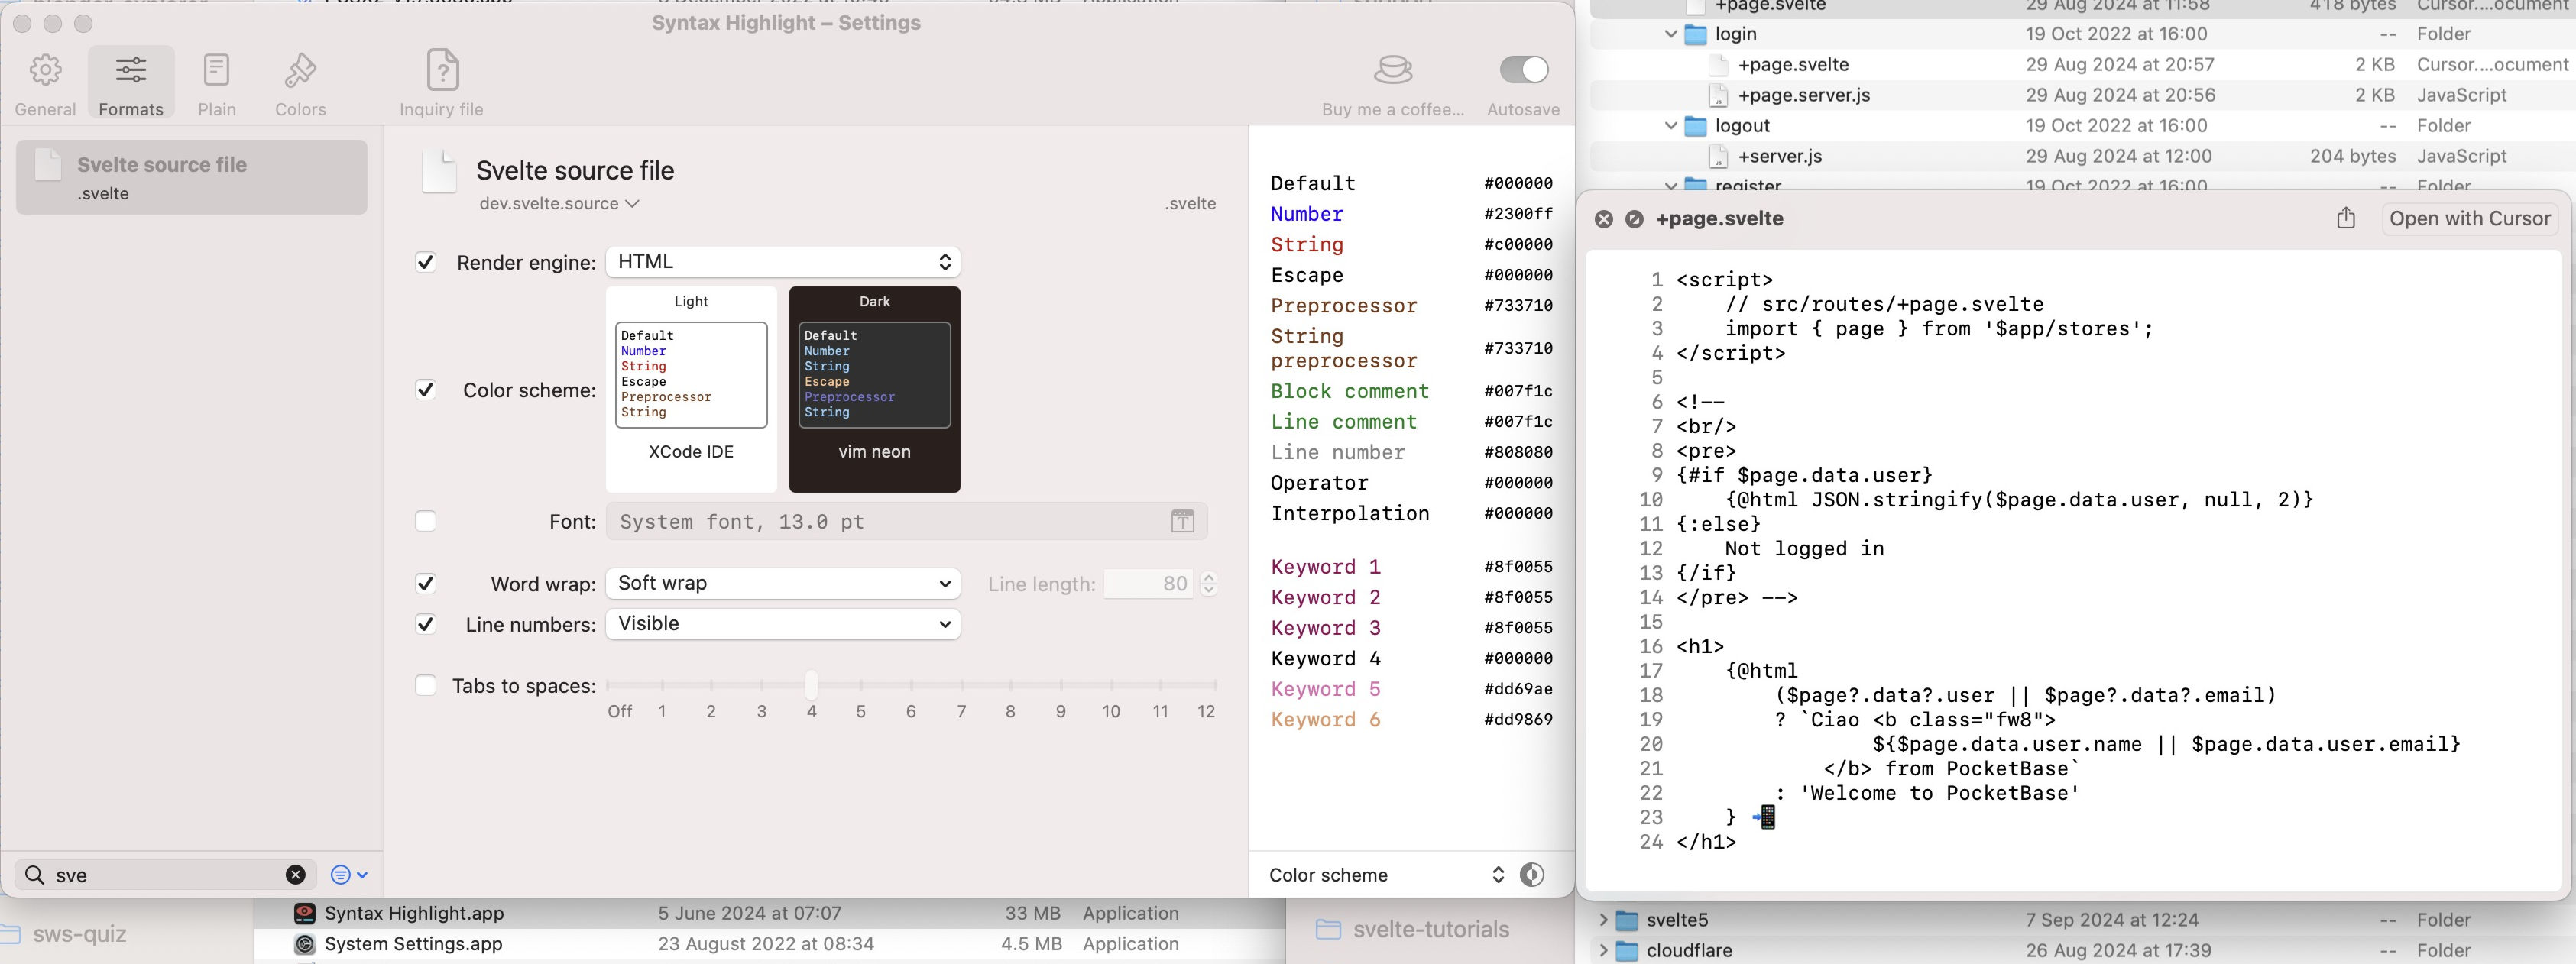
Task: Click the Keyword 6 color entry
Action: (1411, 720)
